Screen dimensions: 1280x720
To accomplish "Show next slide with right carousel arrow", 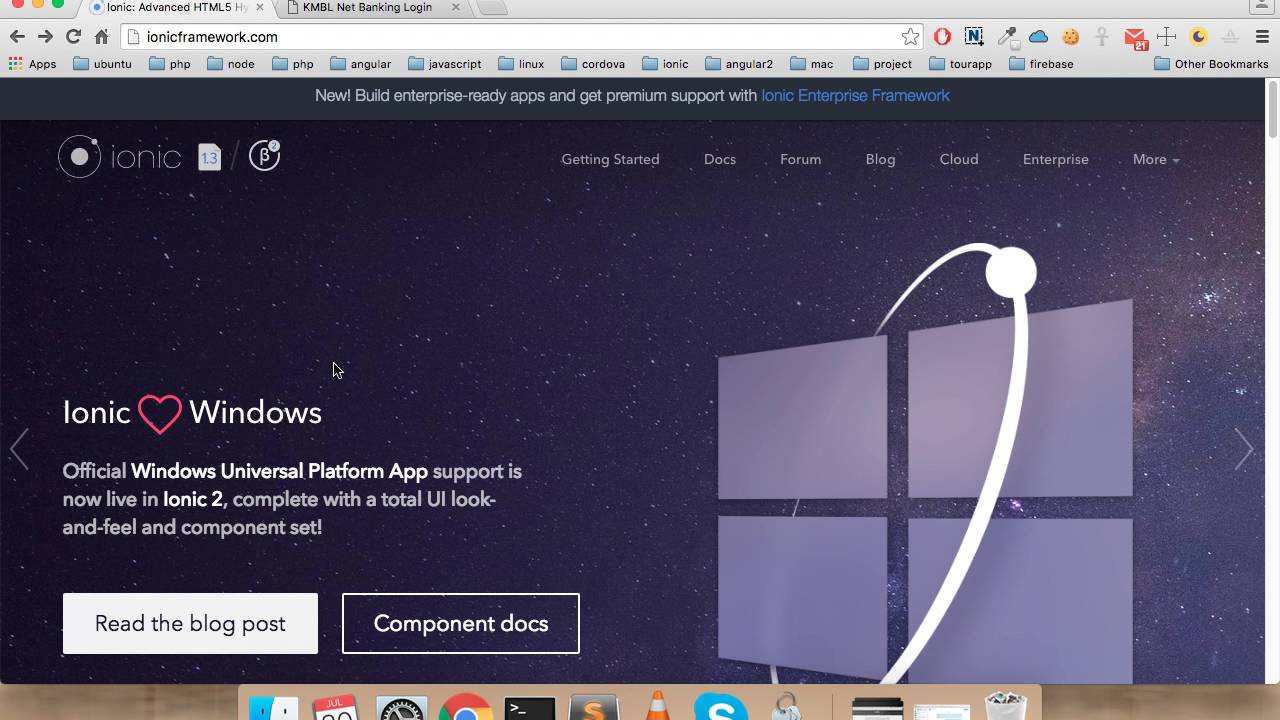I will click(x=1243, y=449).
